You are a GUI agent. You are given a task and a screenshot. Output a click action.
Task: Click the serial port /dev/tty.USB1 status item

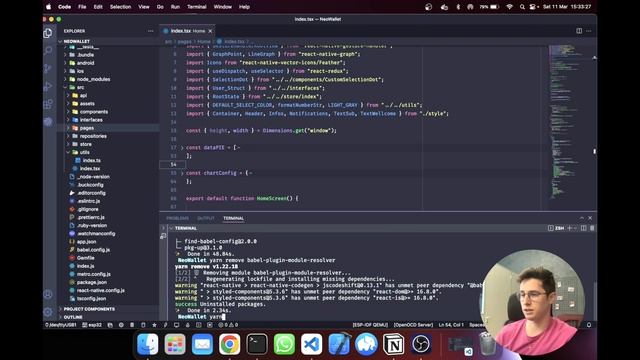click(61, 325)
